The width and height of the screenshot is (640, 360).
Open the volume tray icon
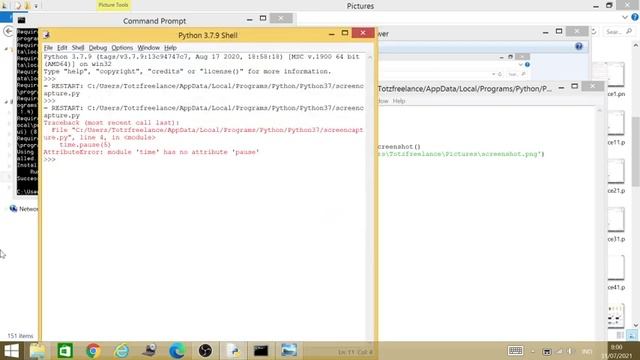pos(570,351)
